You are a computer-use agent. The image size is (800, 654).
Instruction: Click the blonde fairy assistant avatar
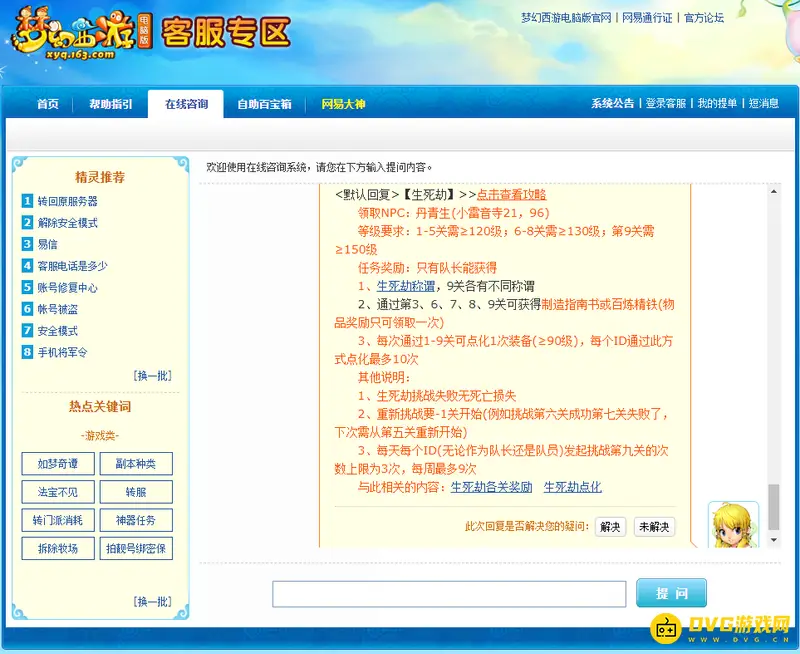pos(733,525)
